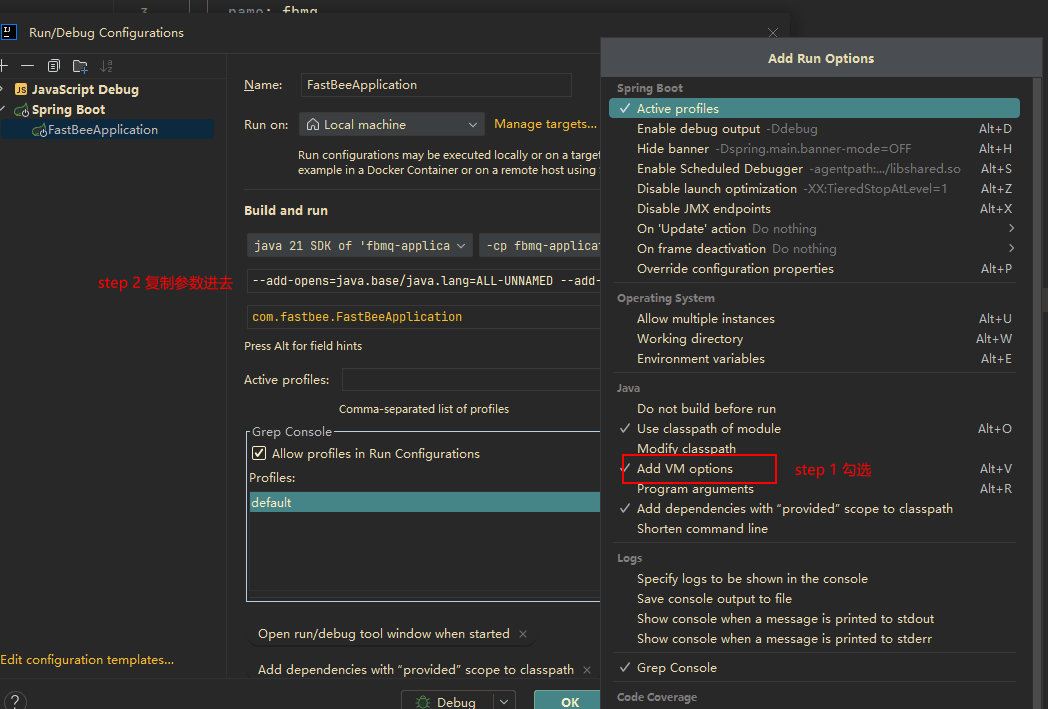
Task: Select Modify classpath option
Action: click(x=814, y=448)
